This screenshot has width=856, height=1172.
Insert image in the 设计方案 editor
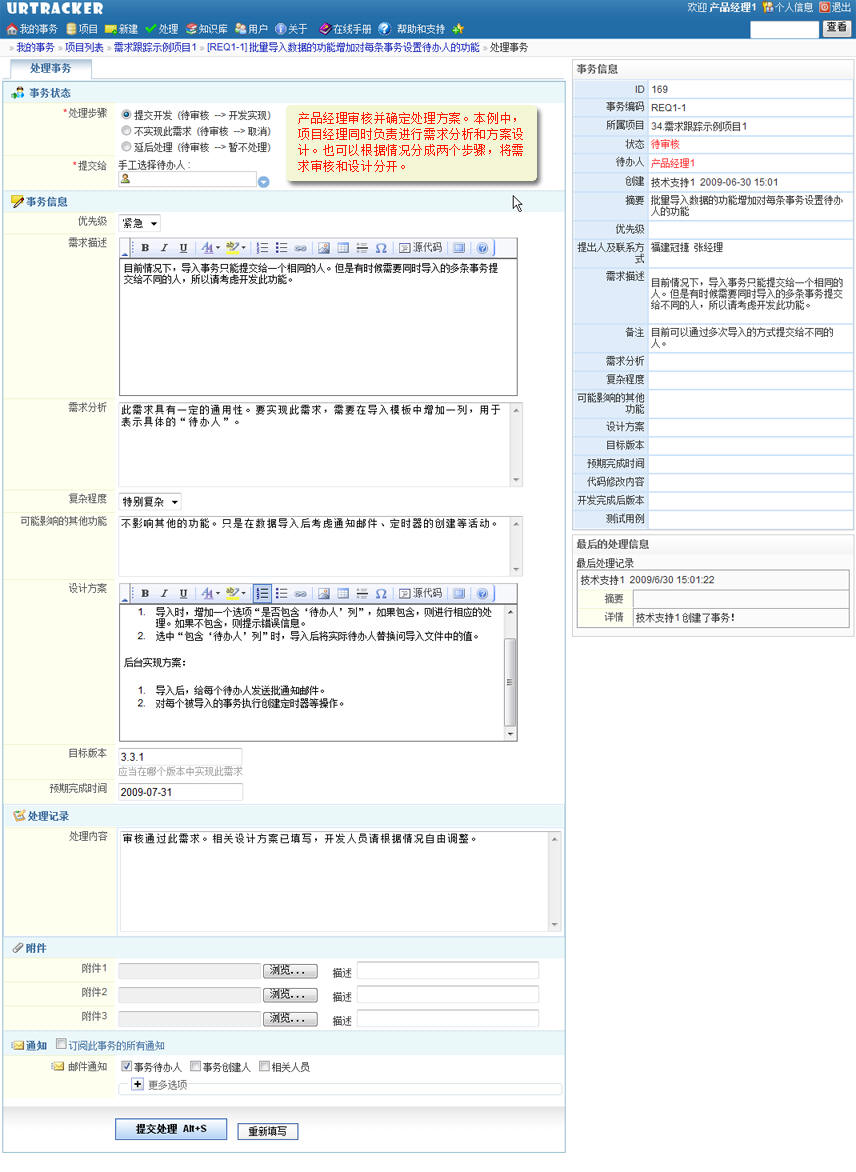(324, 593)
